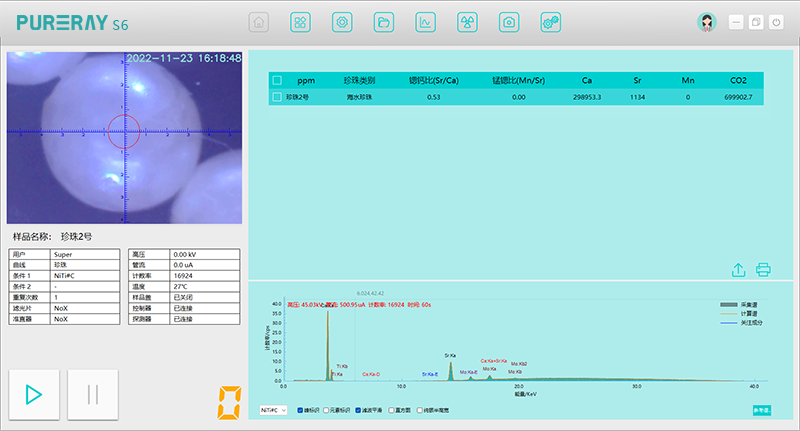Click the camera icon in toolbar
Viewport: 800px width, 431px height.
[x=509, y=22]
